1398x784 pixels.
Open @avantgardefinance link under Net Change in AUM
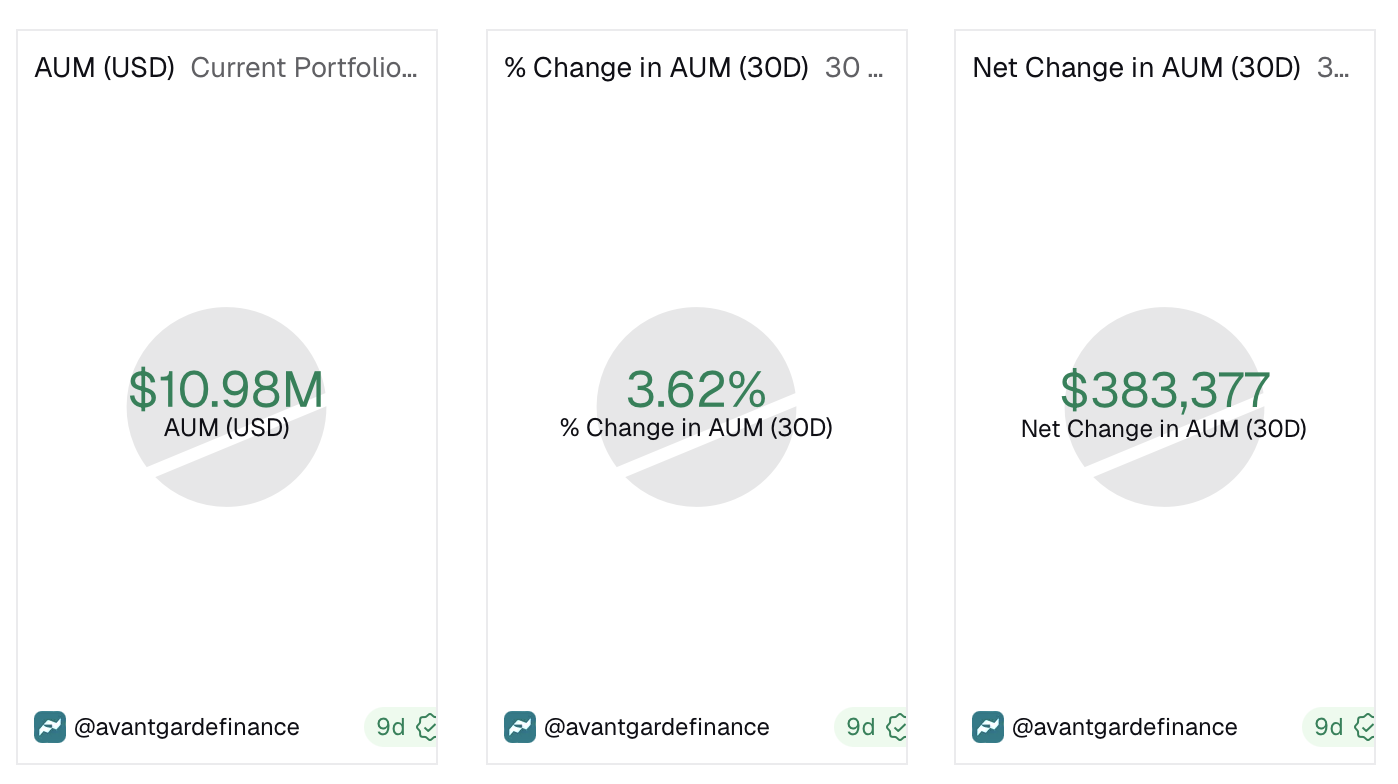[x=1124, y=727]
